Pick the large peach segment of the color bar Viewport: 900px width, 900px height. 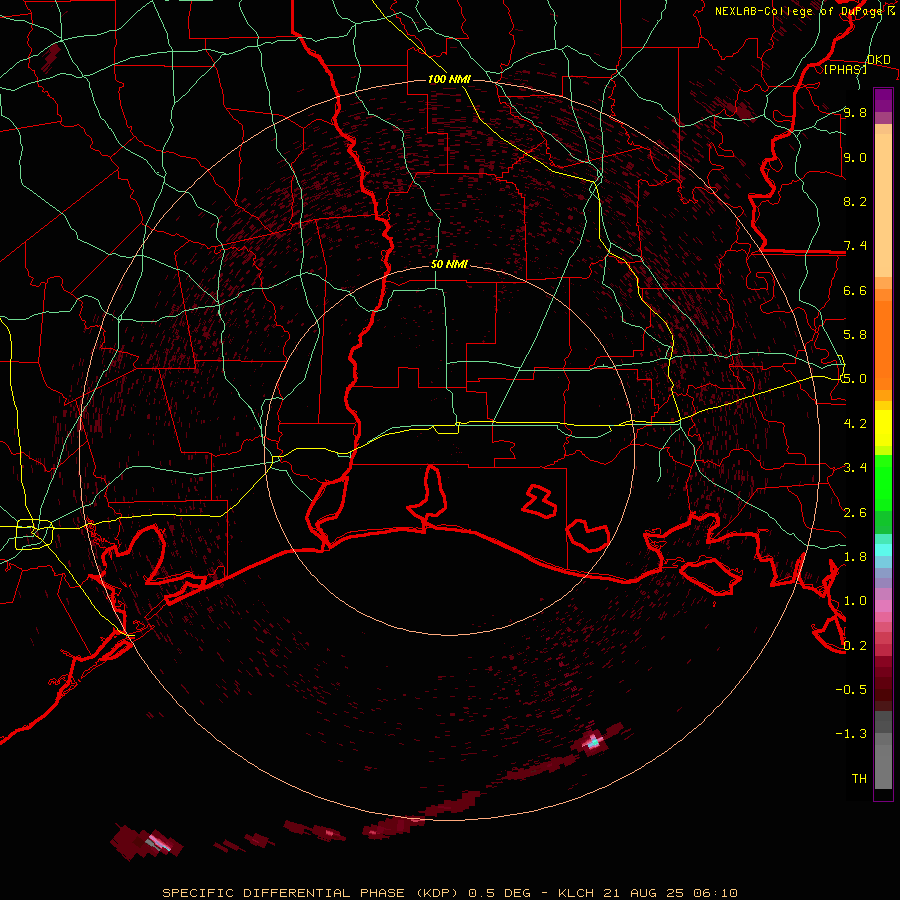click(883, 206)
